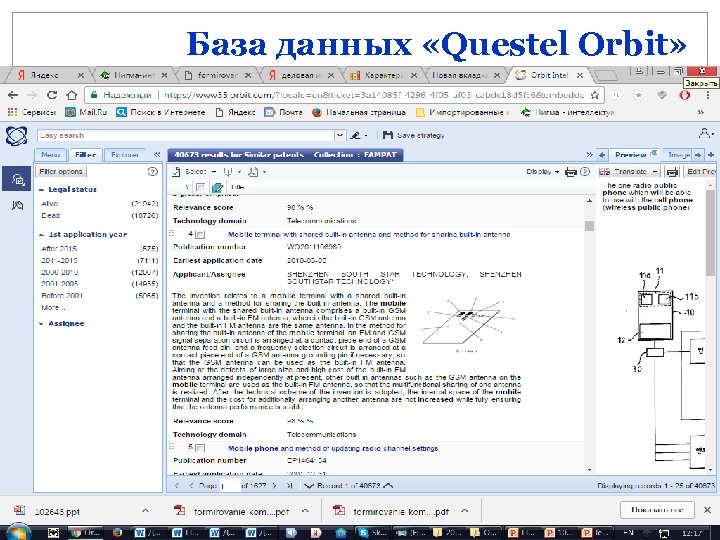Filter by Alive legal status
The height and width of the screenshot is (540, 720).
coord(50,203)
